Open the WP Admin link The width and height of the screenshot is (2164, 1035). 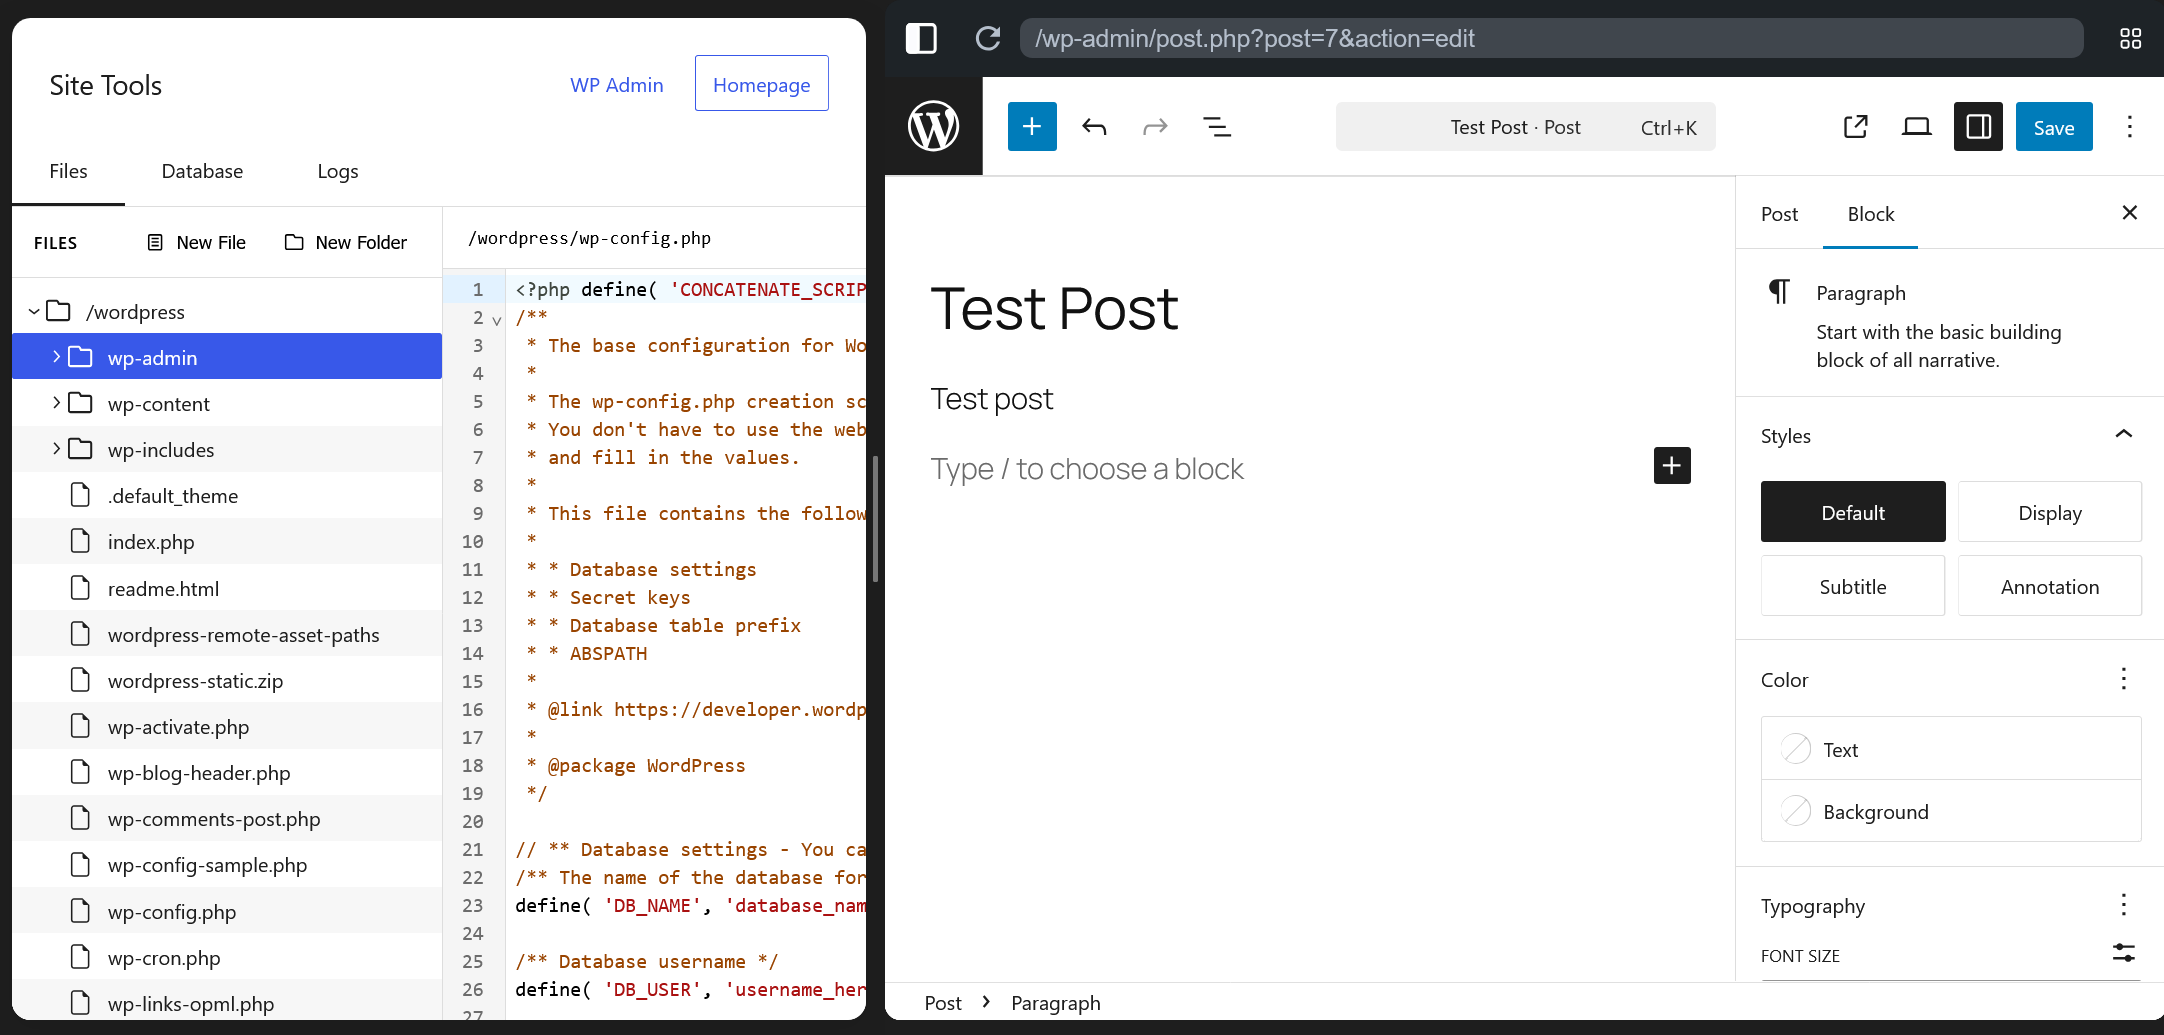(x=616, y=85)
